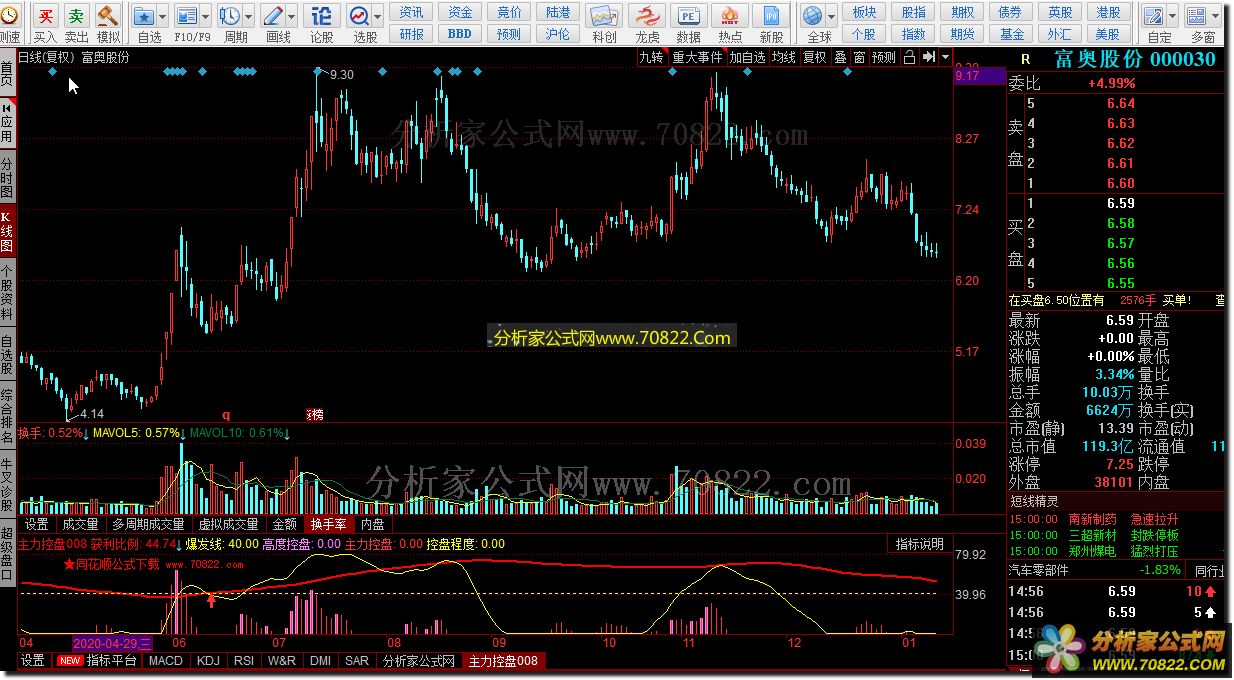Open the 热点 hot topics flame icon

pos(730,17)
